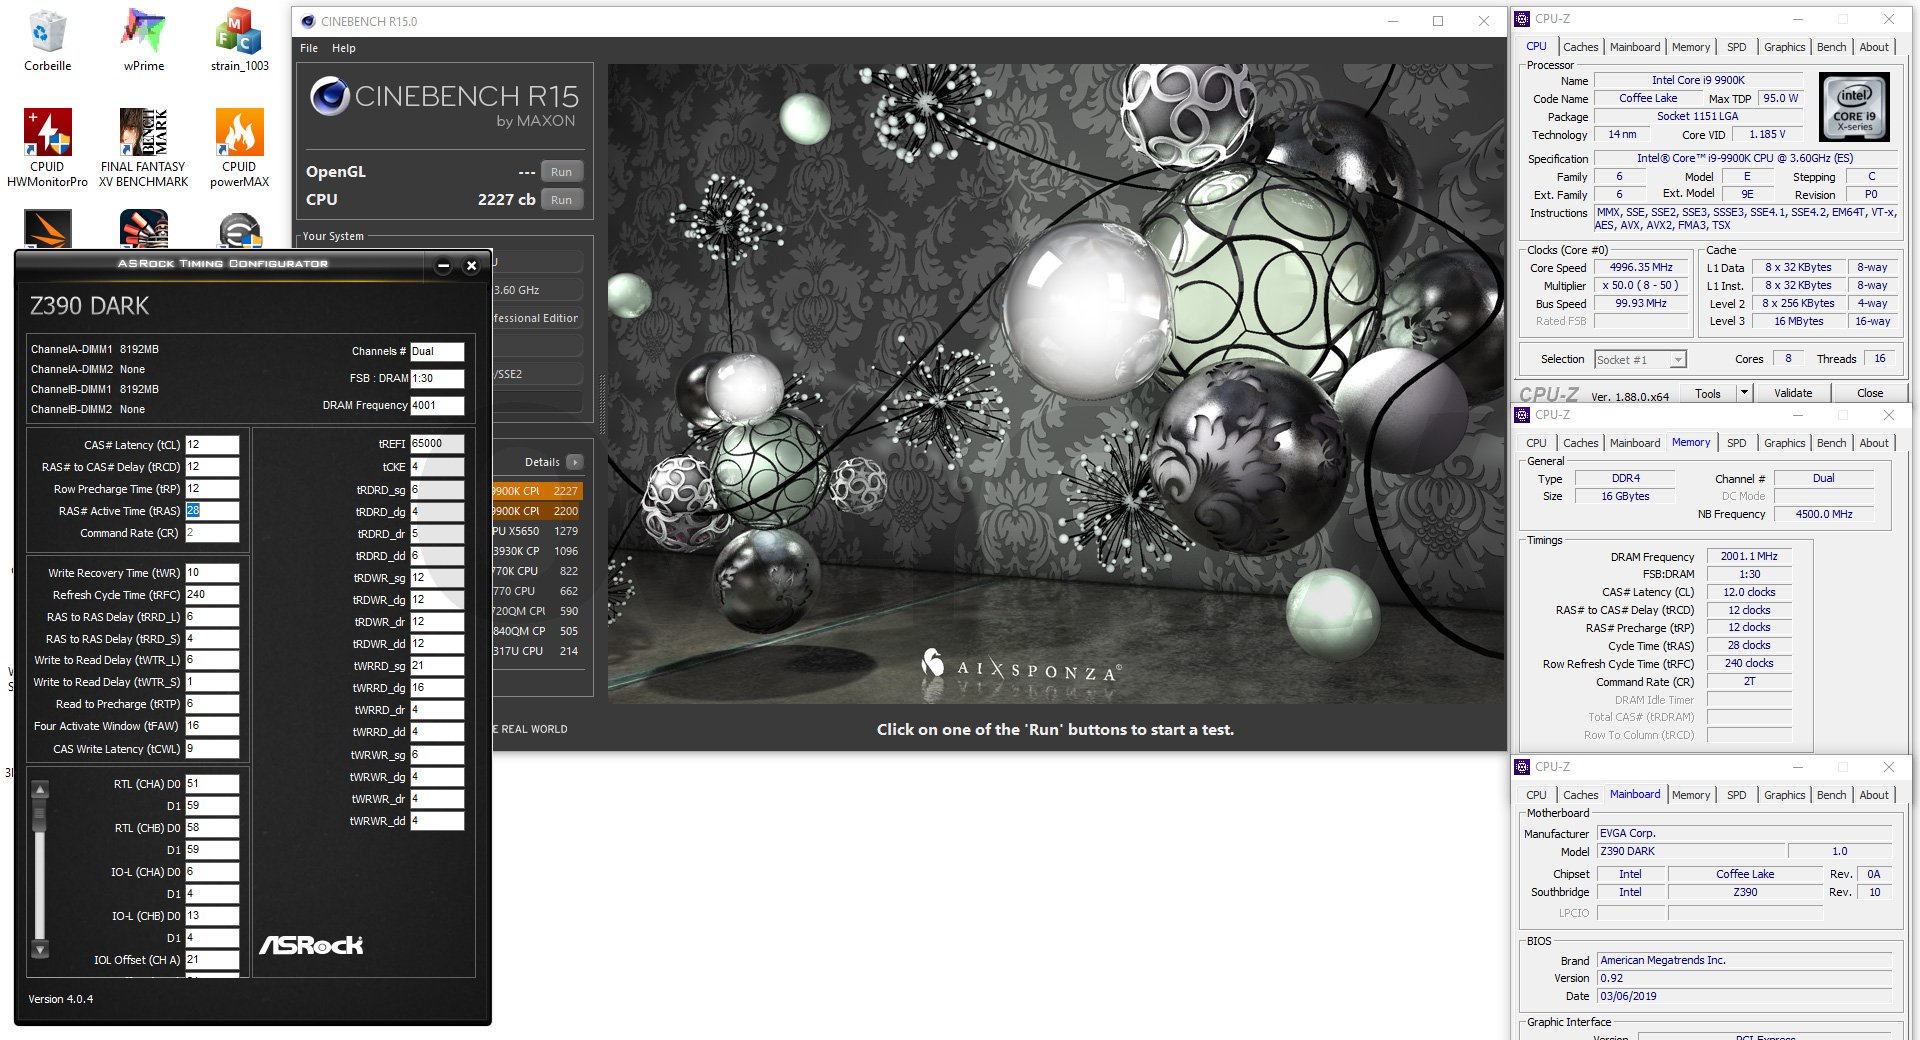Open the wPrime desktop shortcut
1920x1040 pixels.
pyautogui.click(x=144, y=40)
